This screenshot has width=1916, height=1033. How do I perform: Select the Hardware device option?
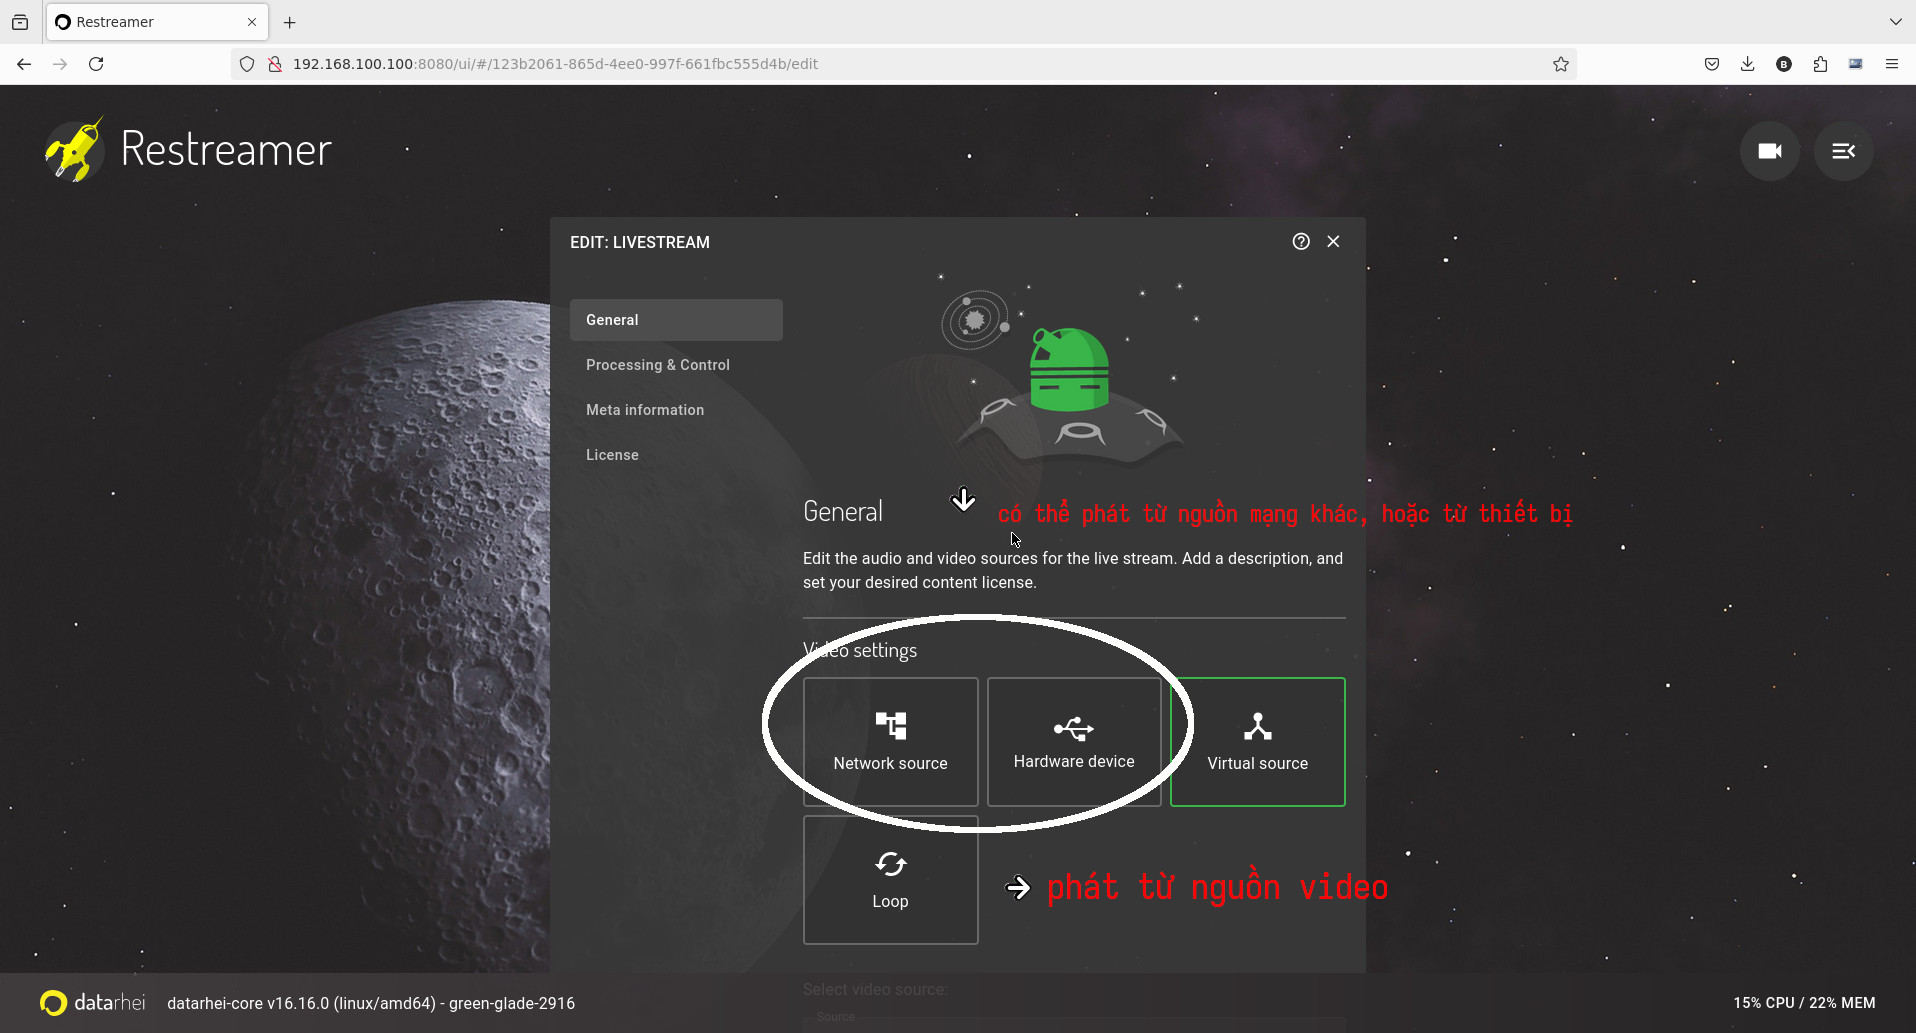tap(1073, 742)
